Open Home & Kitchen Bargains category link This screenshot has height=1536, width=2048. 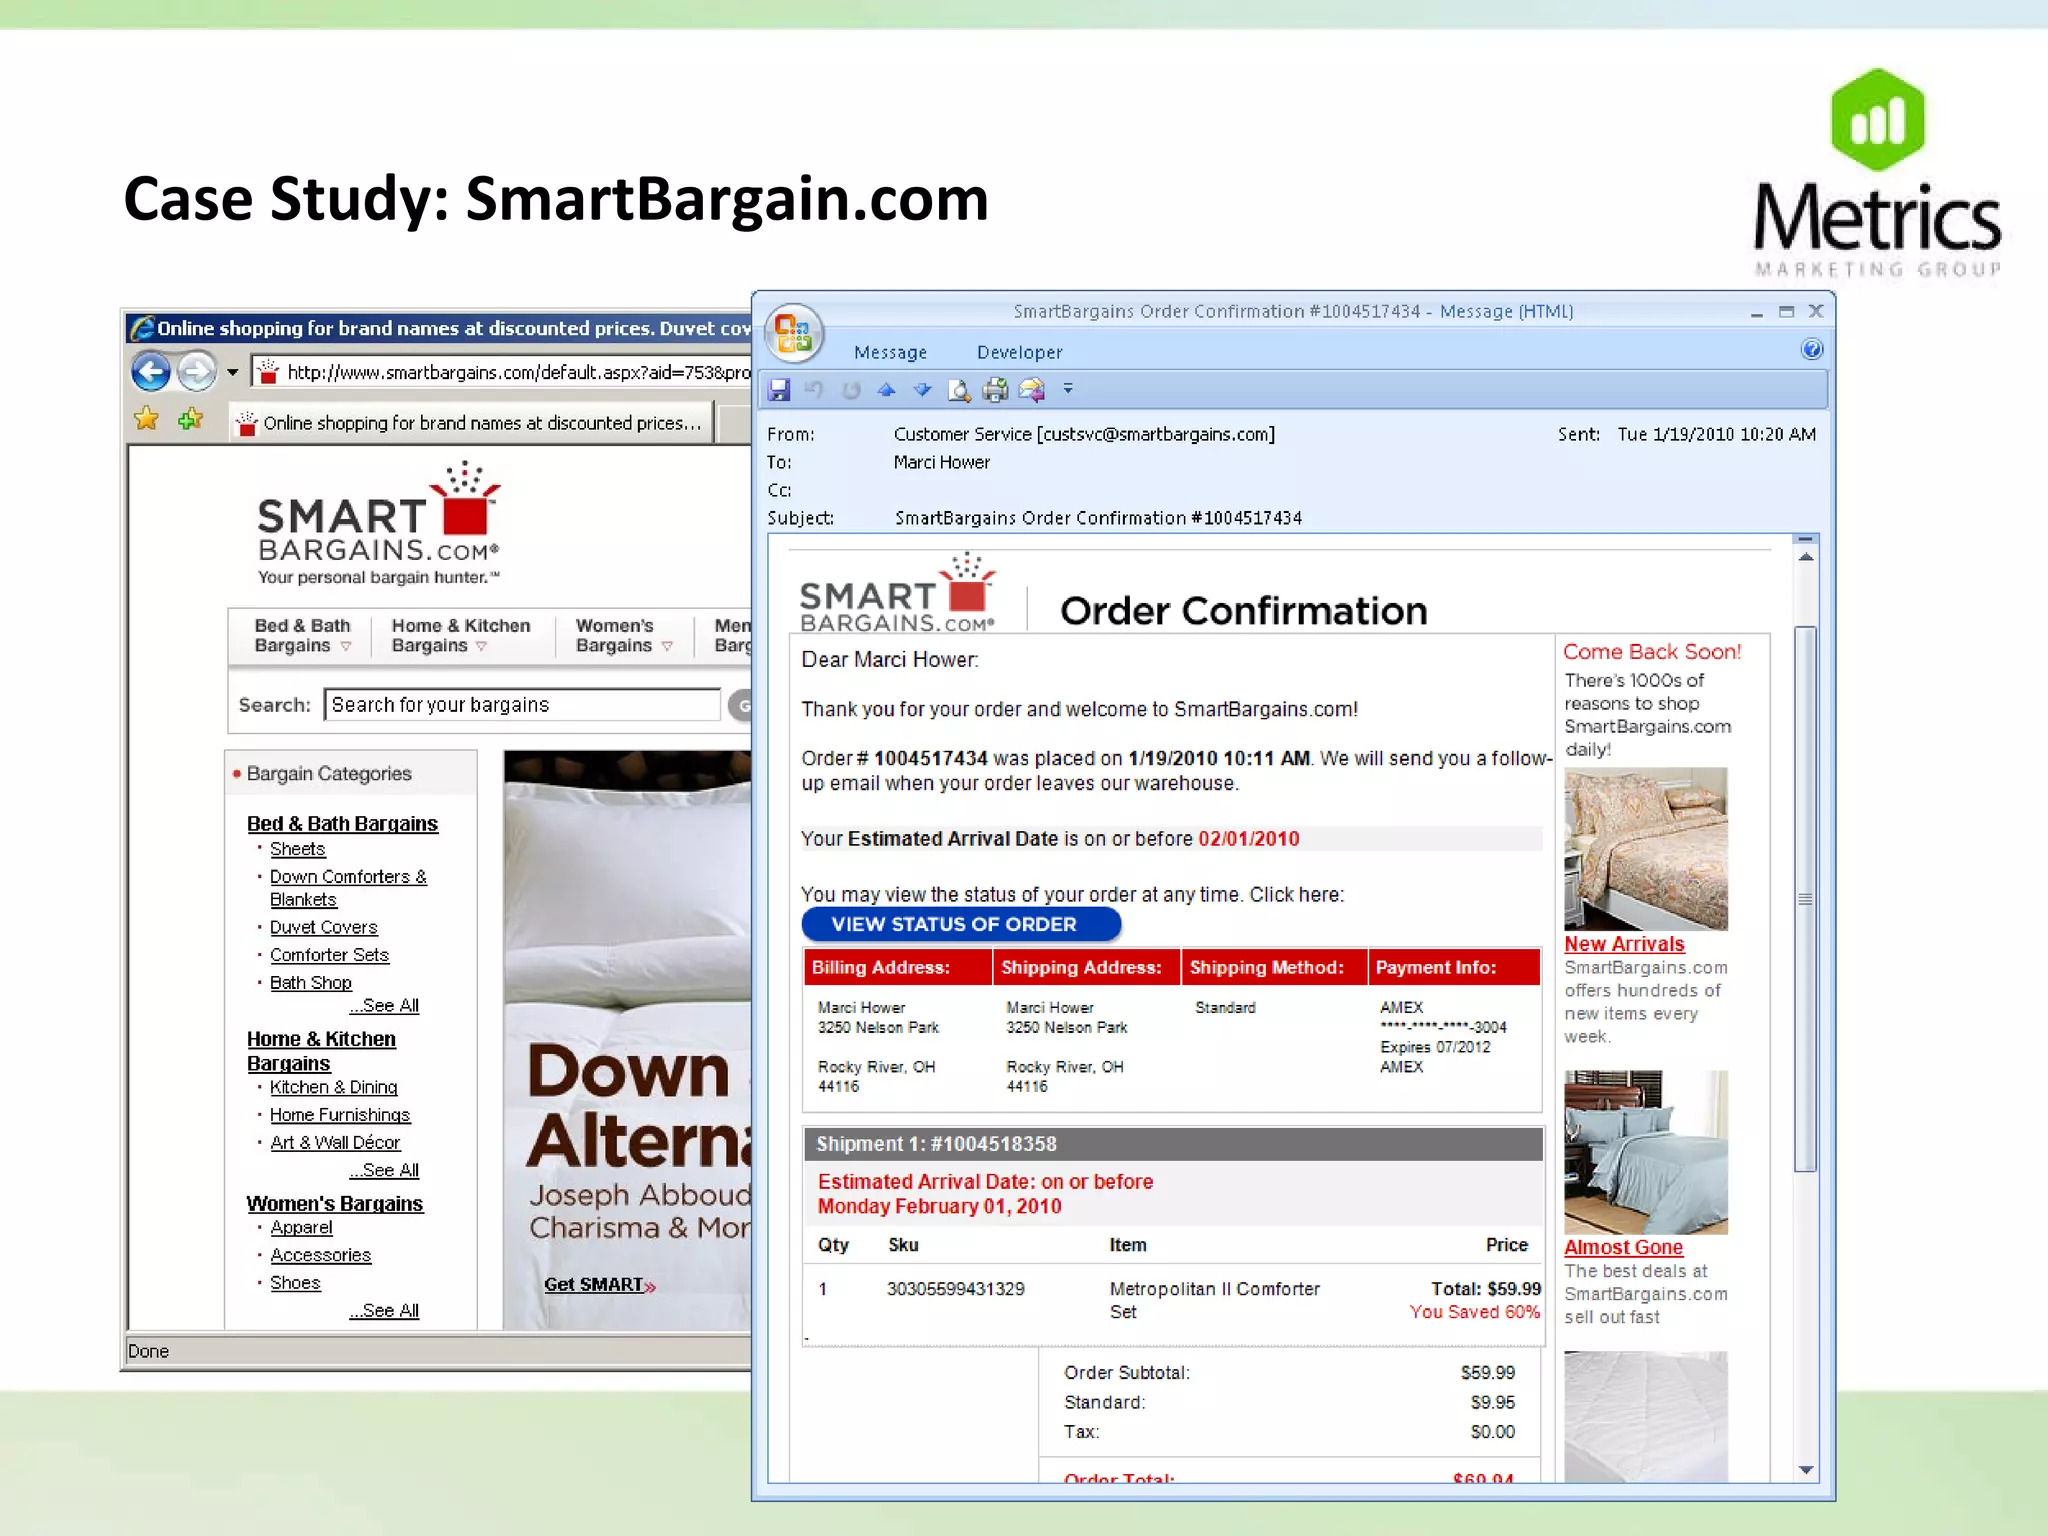[321, 1051]
